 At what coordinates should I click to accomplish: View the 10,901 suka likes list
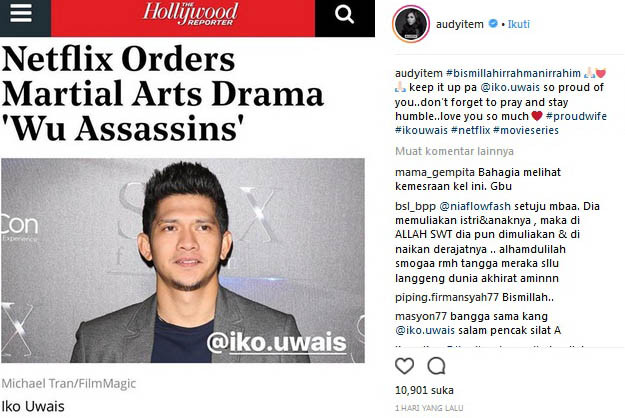pos(424,390)
